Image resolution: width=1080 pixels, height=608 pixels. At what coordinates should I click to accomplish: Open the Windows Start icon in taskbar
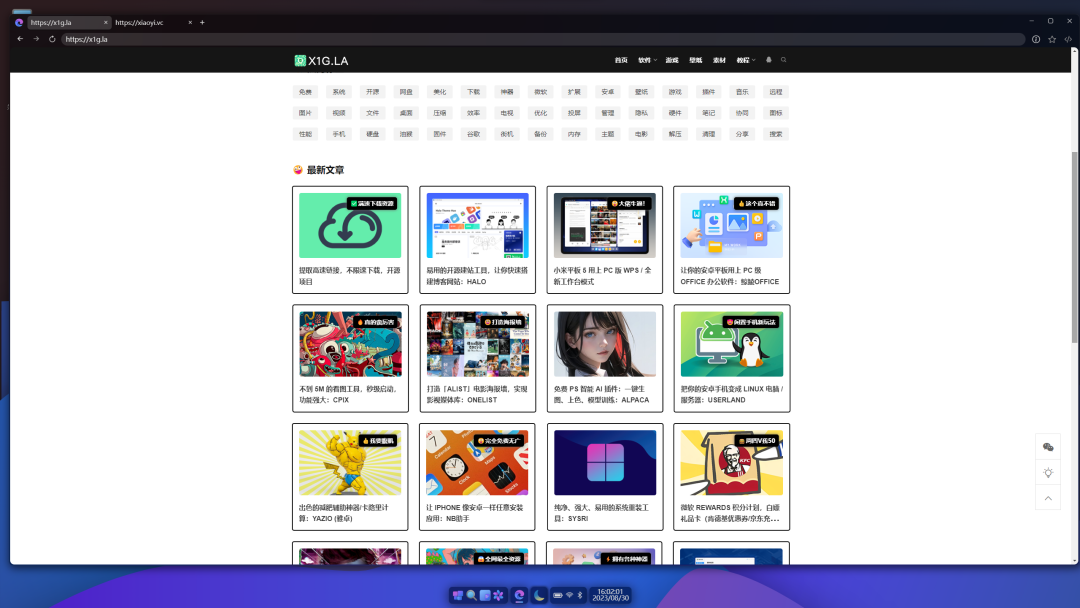(x=457, y=596)
